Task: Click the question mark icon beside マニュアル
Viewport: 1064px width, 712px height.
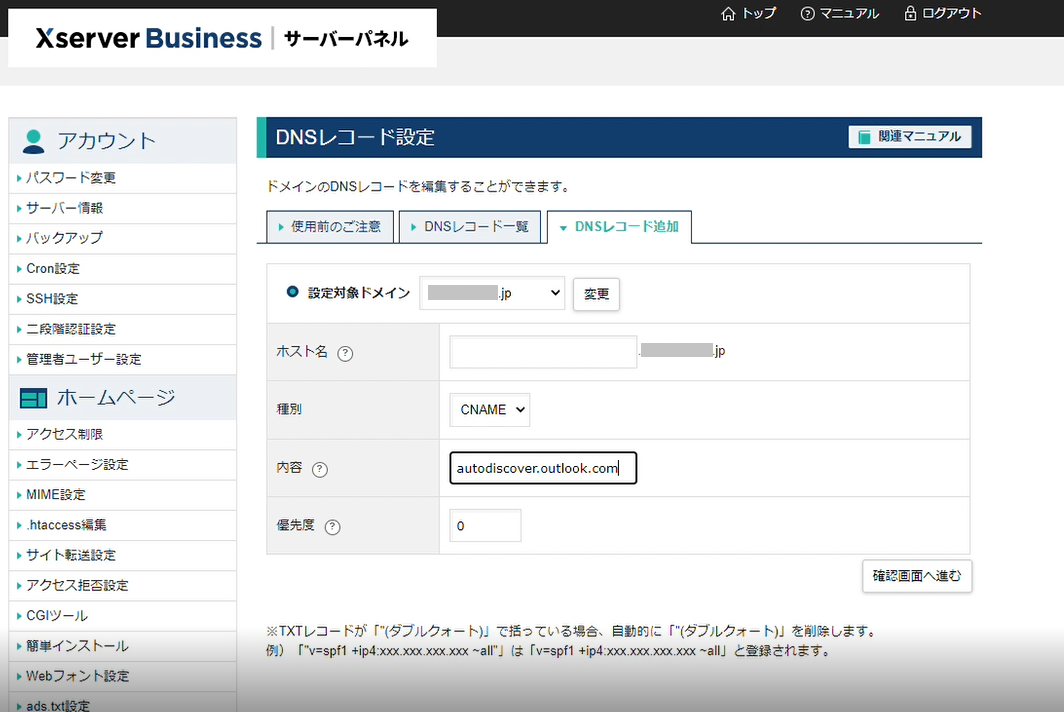Action: 808,14
